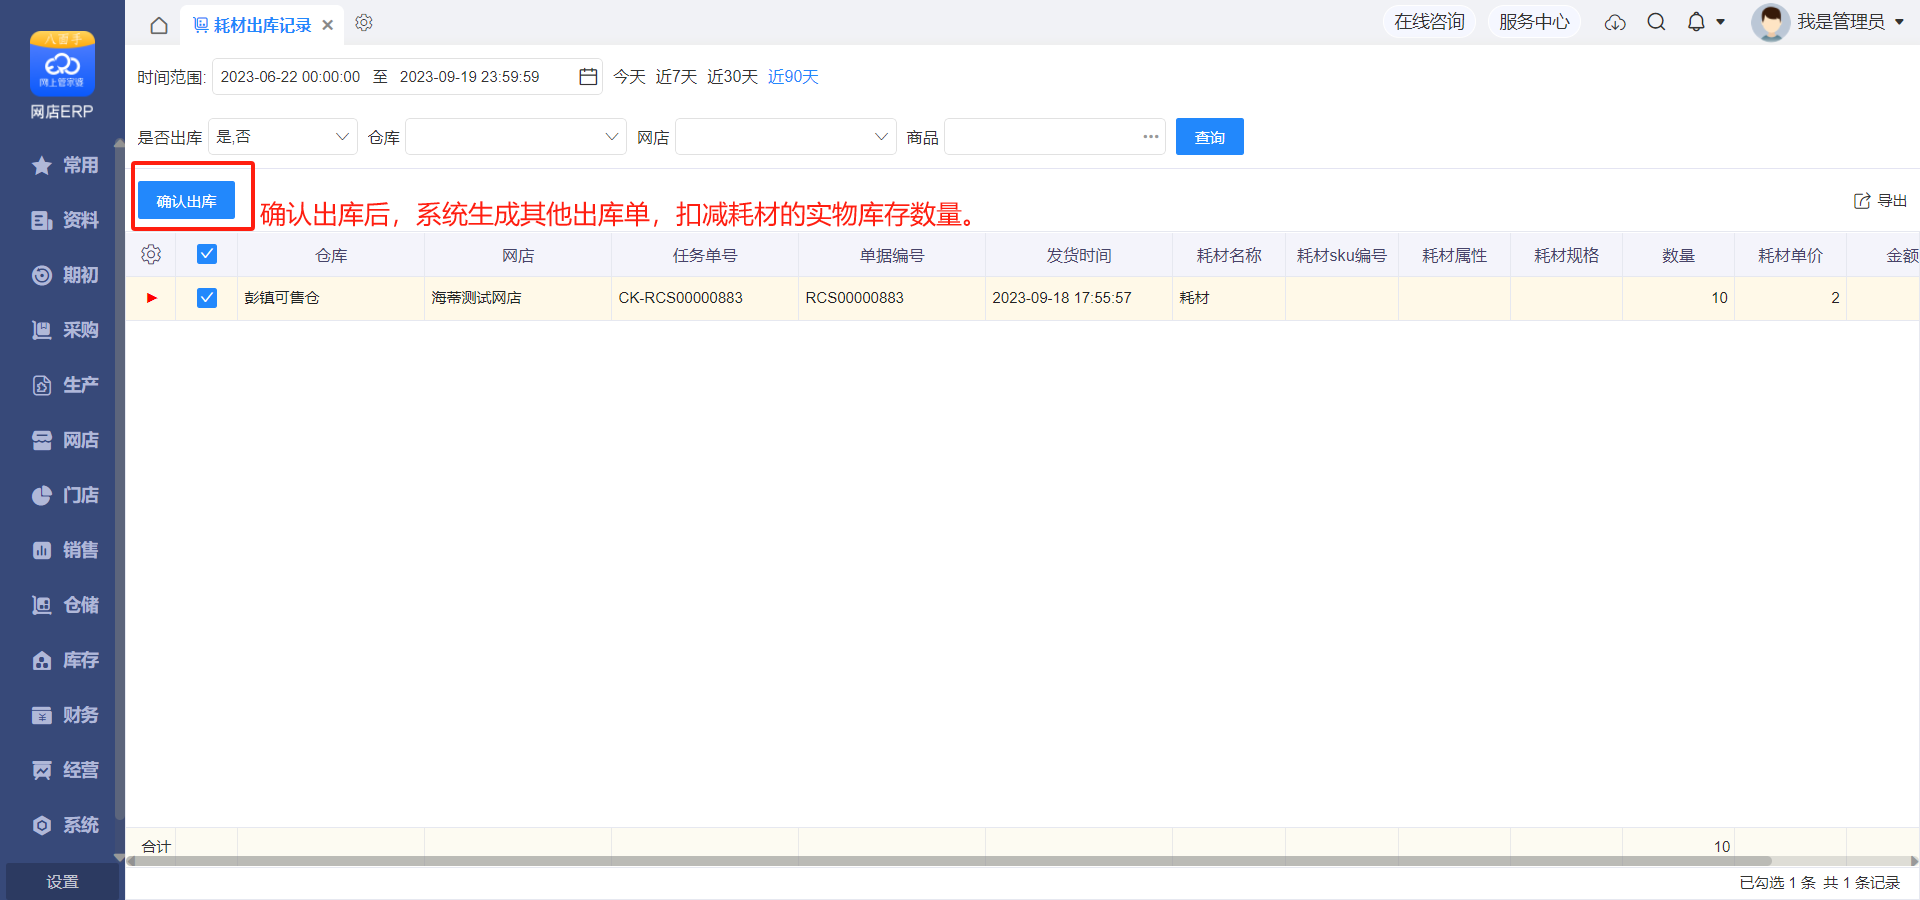
Task: Open 财务 sidebar menu
Action: 64,715
